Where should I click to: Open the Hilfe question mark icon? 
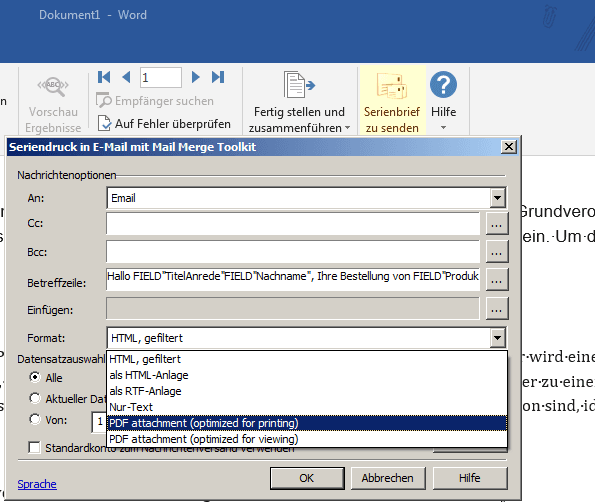point(443,84)
